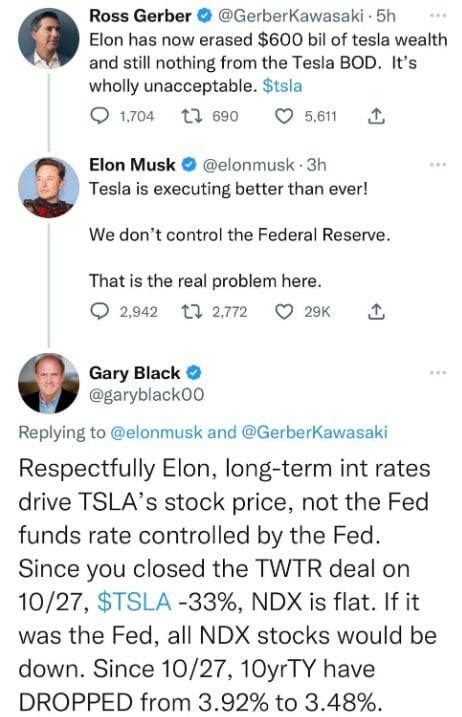Click the $TSLA cashtag in Gary Black's reply
Image resolution: width=462 pixels, height=717 pixels.
[134, 601]
